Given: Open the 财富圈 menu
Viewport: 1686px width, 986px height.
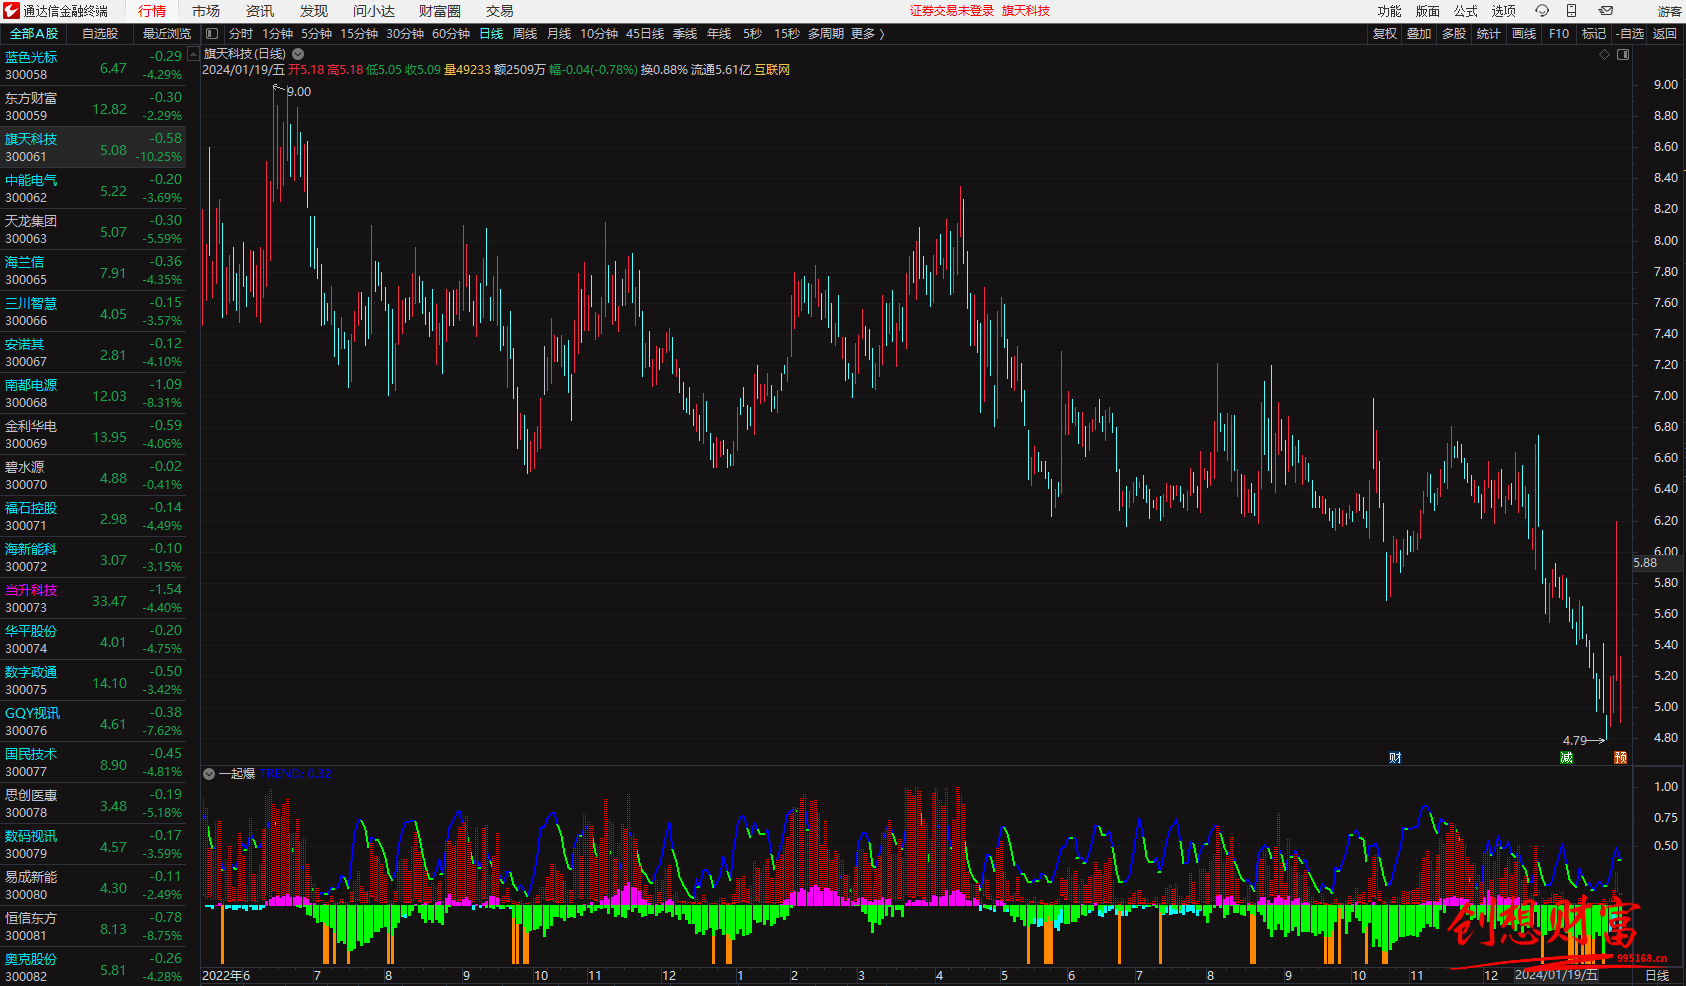Looking at the screenshot, I should coord(440,11).
